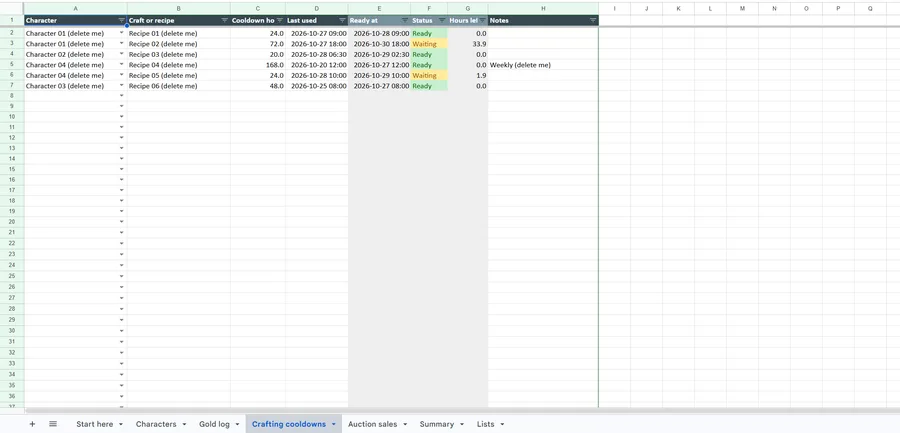Screen dimensions: 900x433
Task: Click cell Recipe 05 (delete me)
Action: (x=179, y=75)
